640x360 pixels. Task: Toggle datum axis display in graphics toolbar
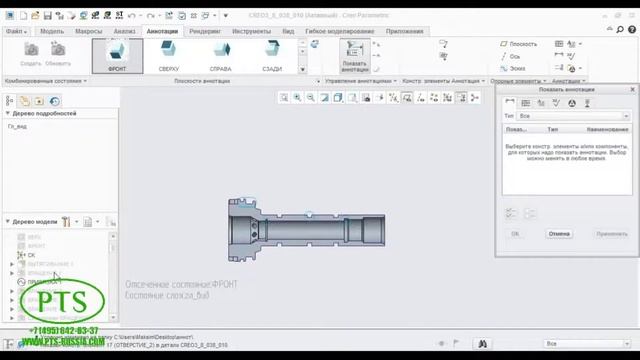tap(420, 98)
